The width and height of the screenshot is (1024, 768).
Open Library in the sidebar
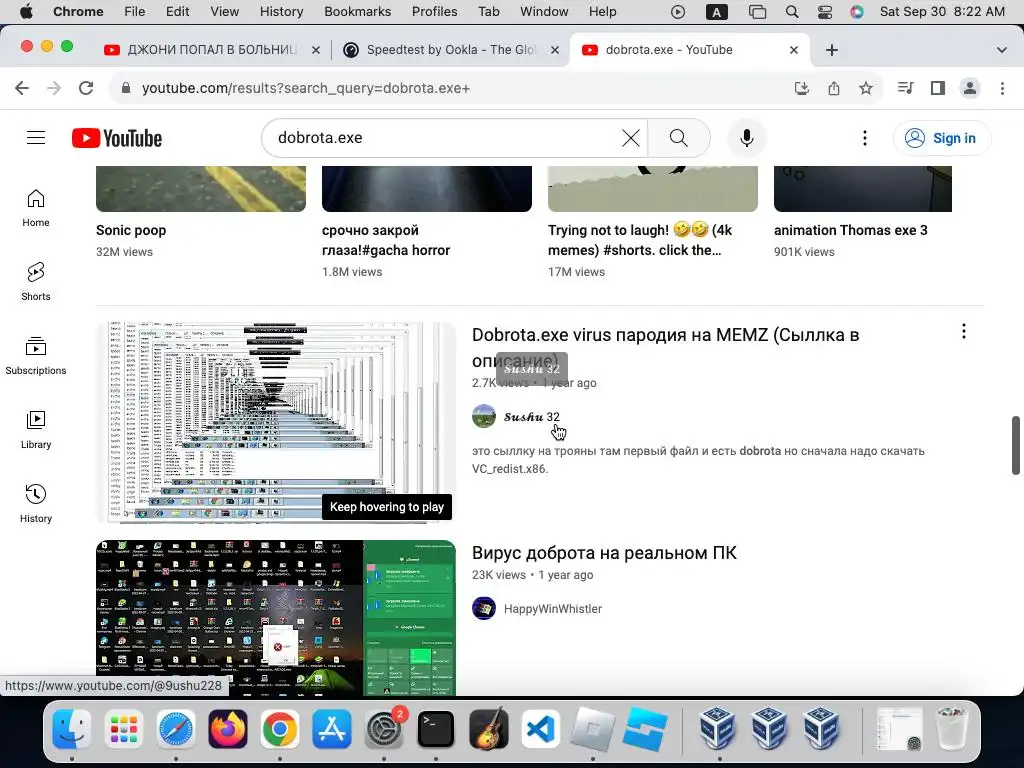(36, 430)
